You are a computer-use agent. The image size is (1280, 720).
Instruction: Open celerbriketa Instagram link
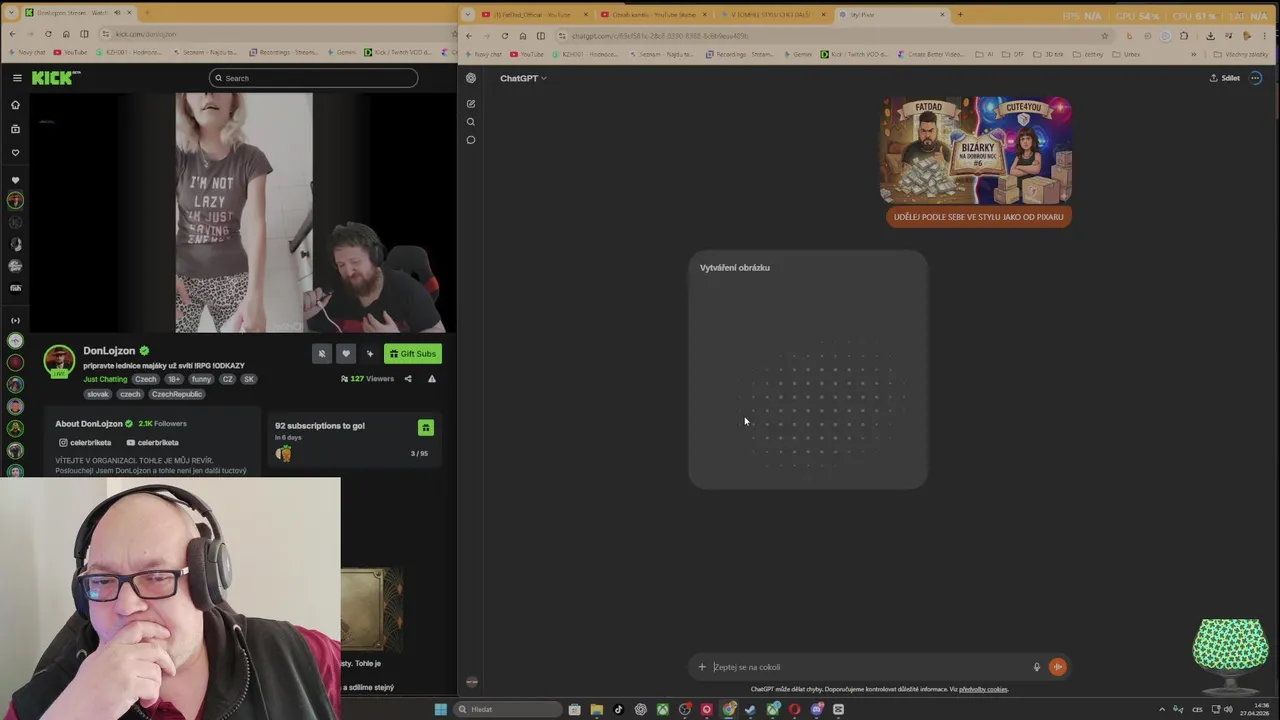click(85, 443)
